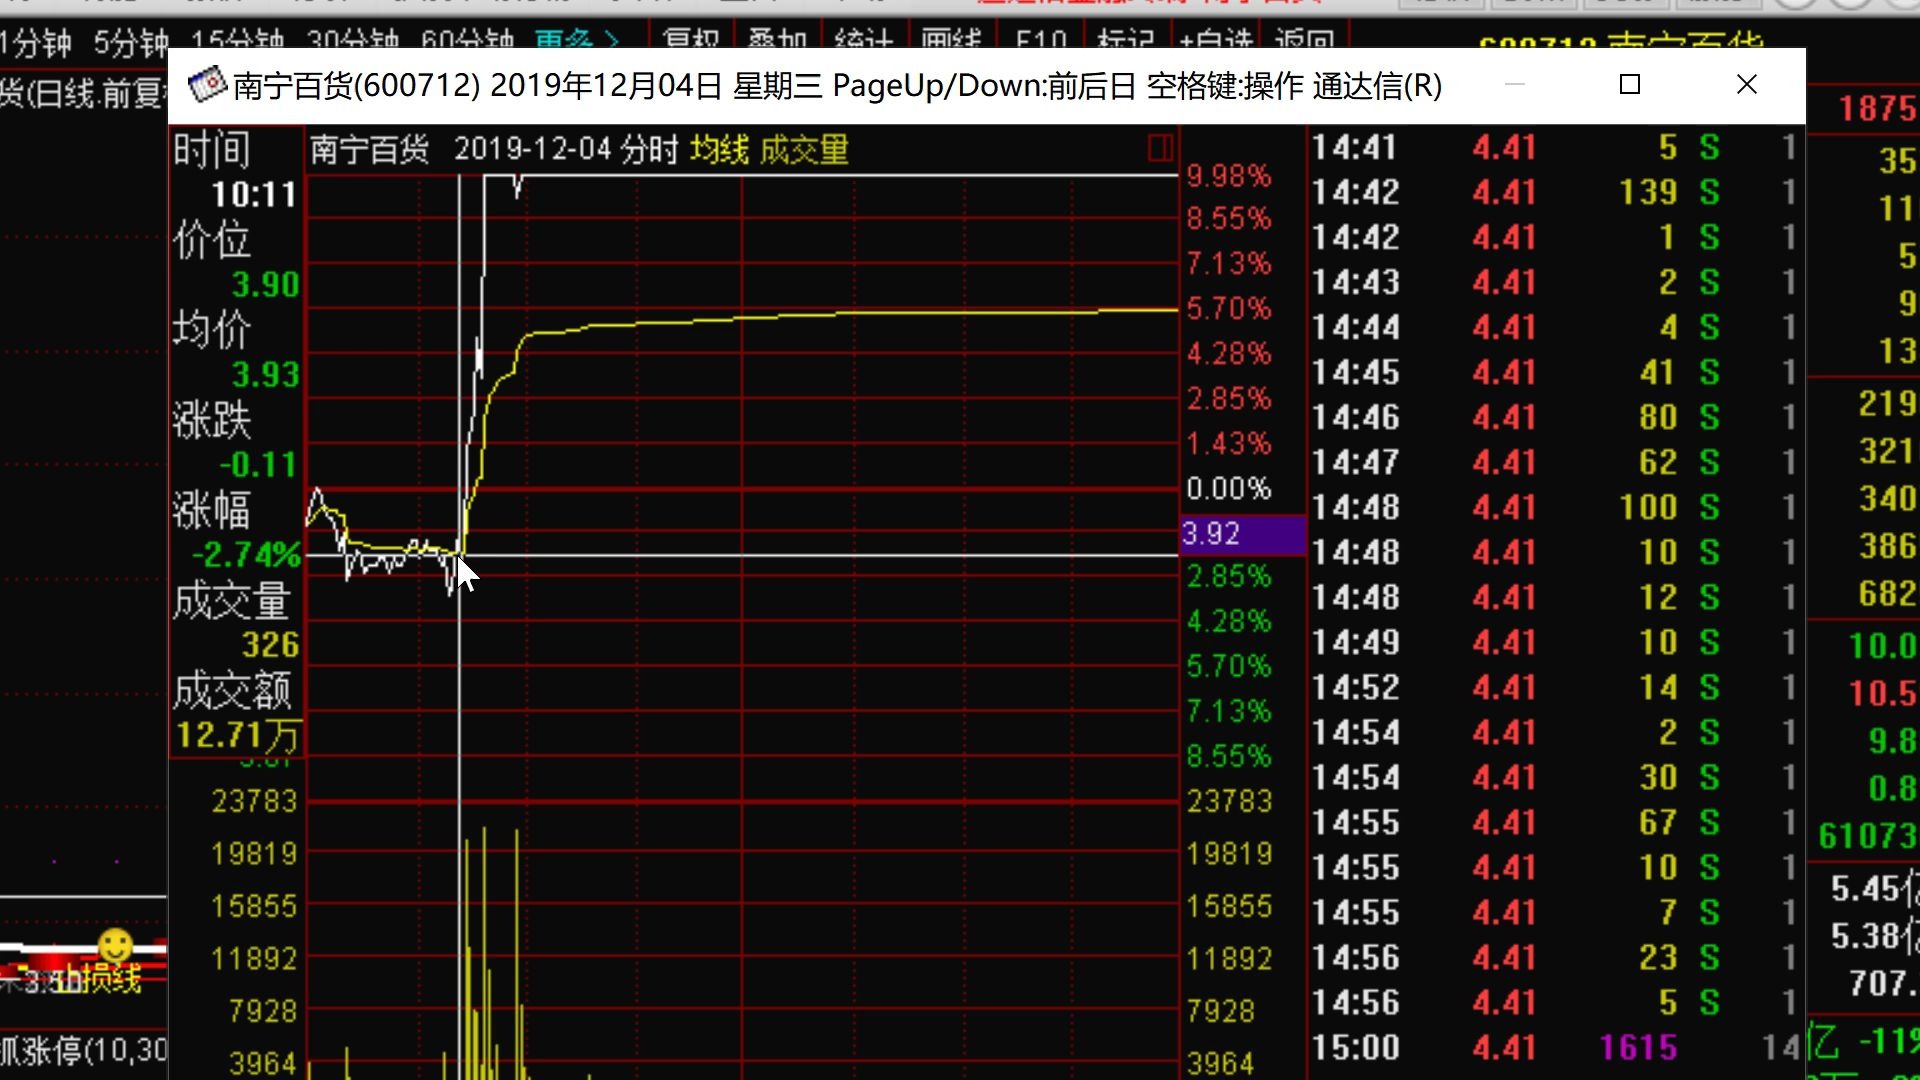Switch to 1分钟 period in main window
Viewport: 1920px width, 1080px height.
pyautogui.click(x=36, y=42)
